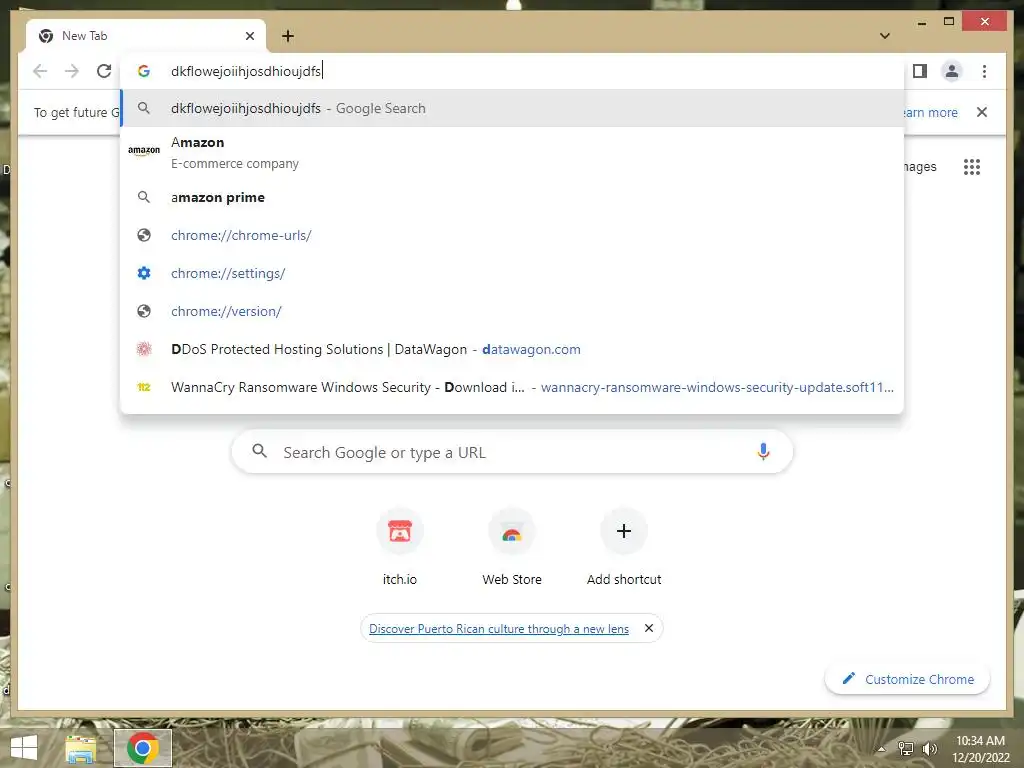
Task: Close the New Tab tab
Action: pos(249,36)
